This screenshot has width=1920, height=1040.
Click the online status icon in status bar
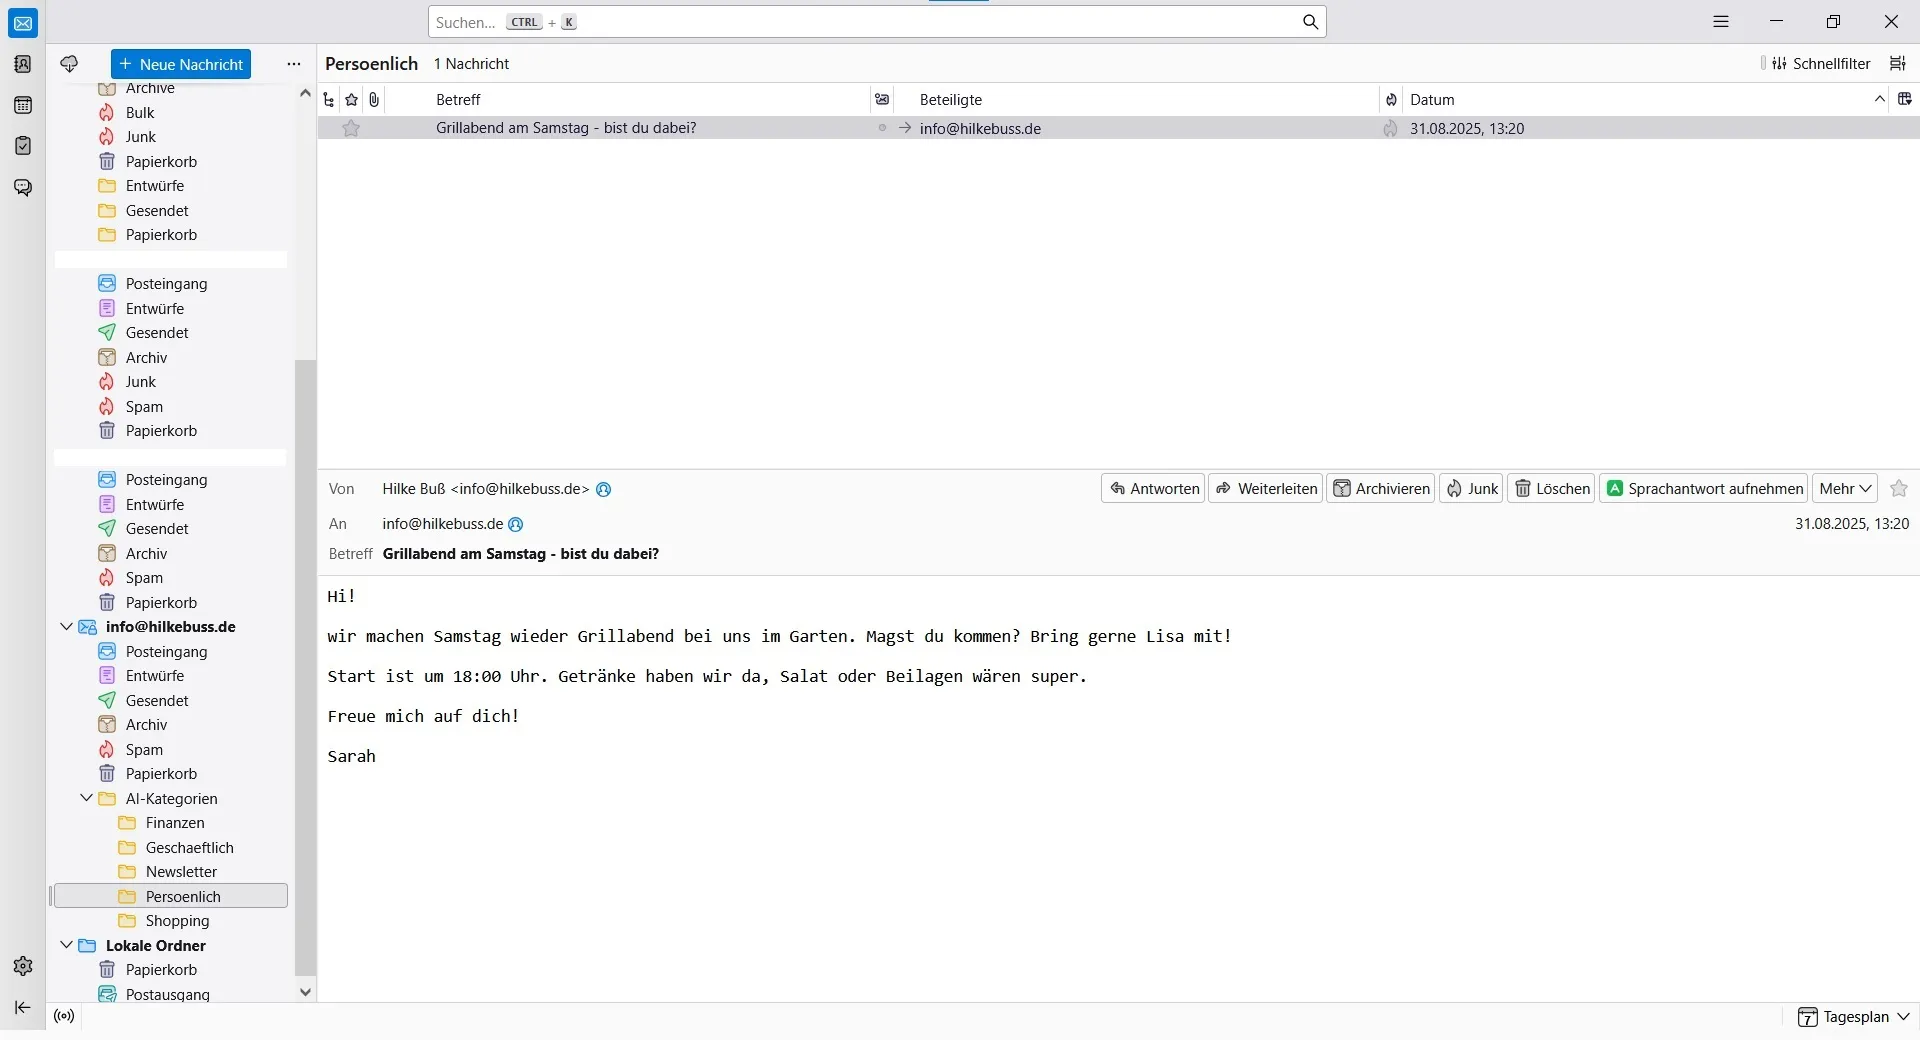pyautogui.click(x=64, y=1016)
